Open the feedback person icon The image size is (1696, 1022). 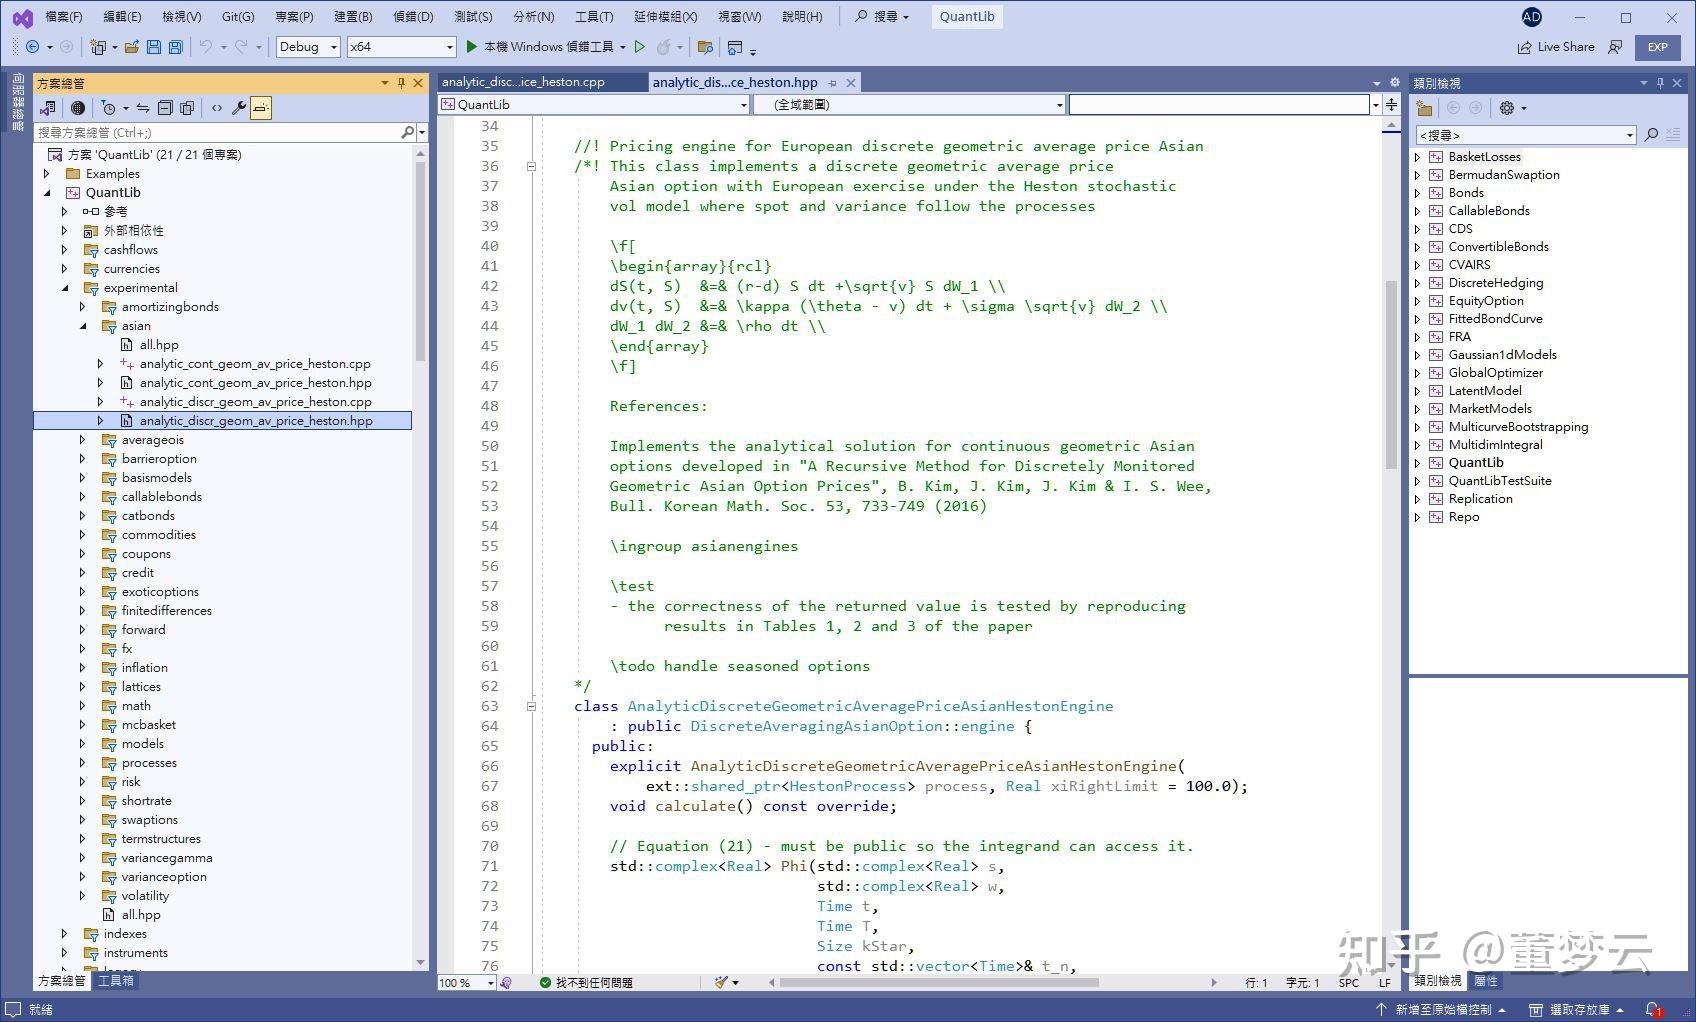pyautogui.click(x=1615, y=47)
